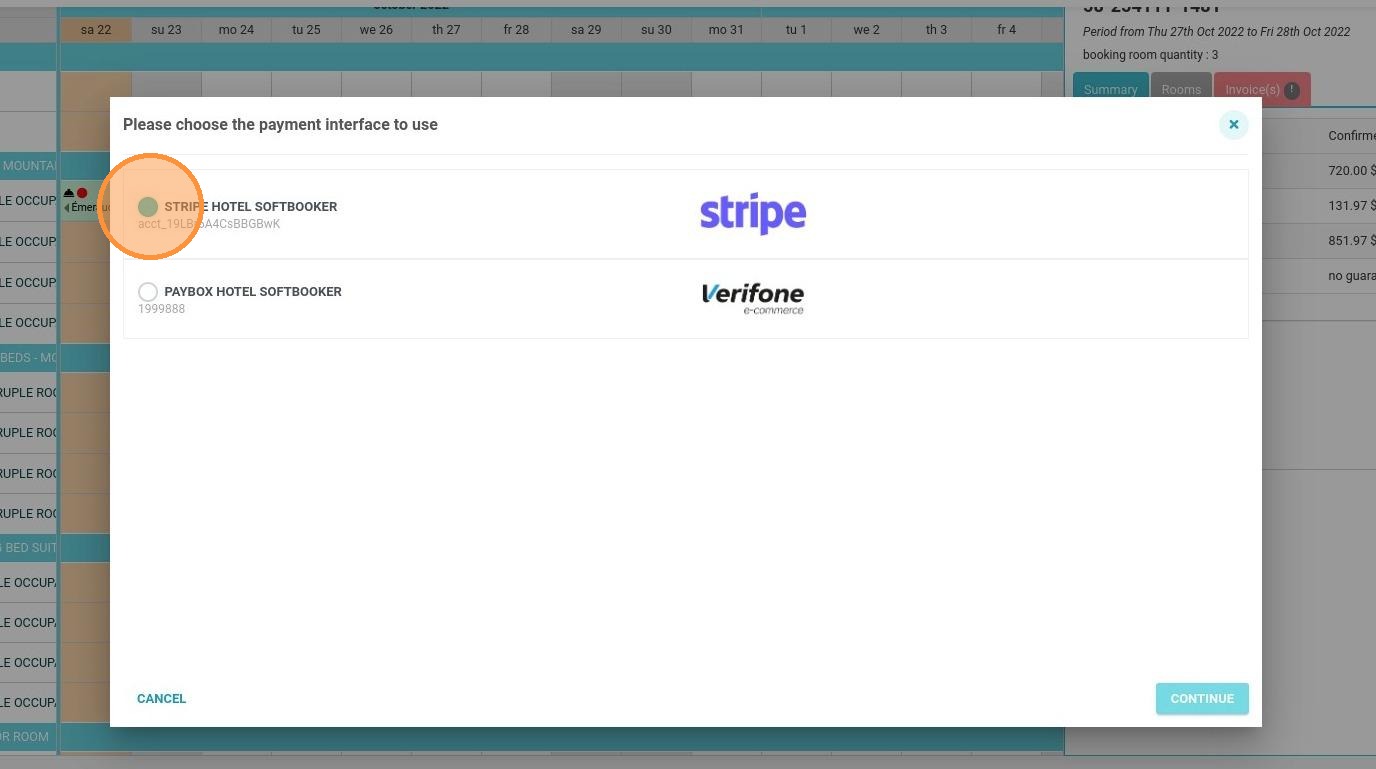Click the Verifone e-commerce logo
This screenshot has height=769, width=1376.
pos(753,298)
